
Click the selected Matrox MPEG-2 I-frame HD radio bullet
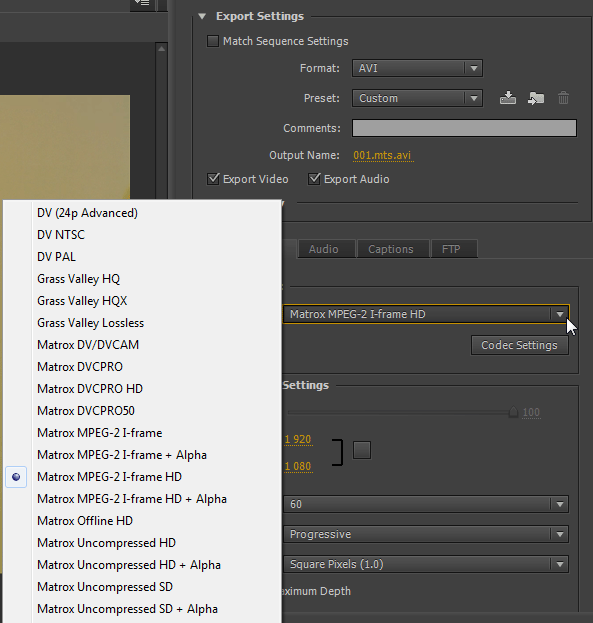pos(16,477)
